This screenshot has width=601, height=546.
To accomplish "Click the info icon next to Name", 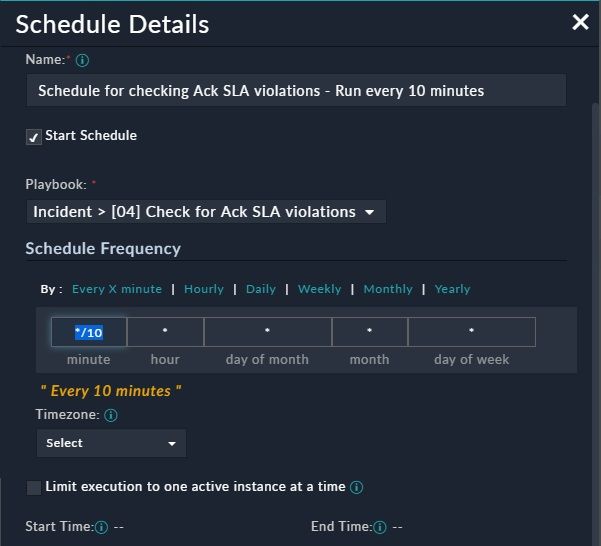I will 82,60.
